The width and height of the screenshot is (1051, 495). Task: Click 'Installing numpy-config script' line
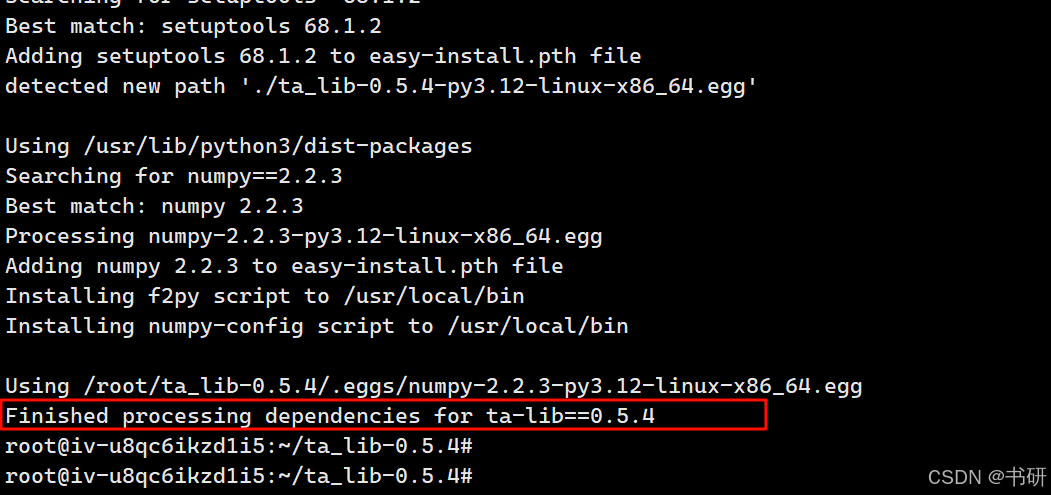click(x=317, y=327)
